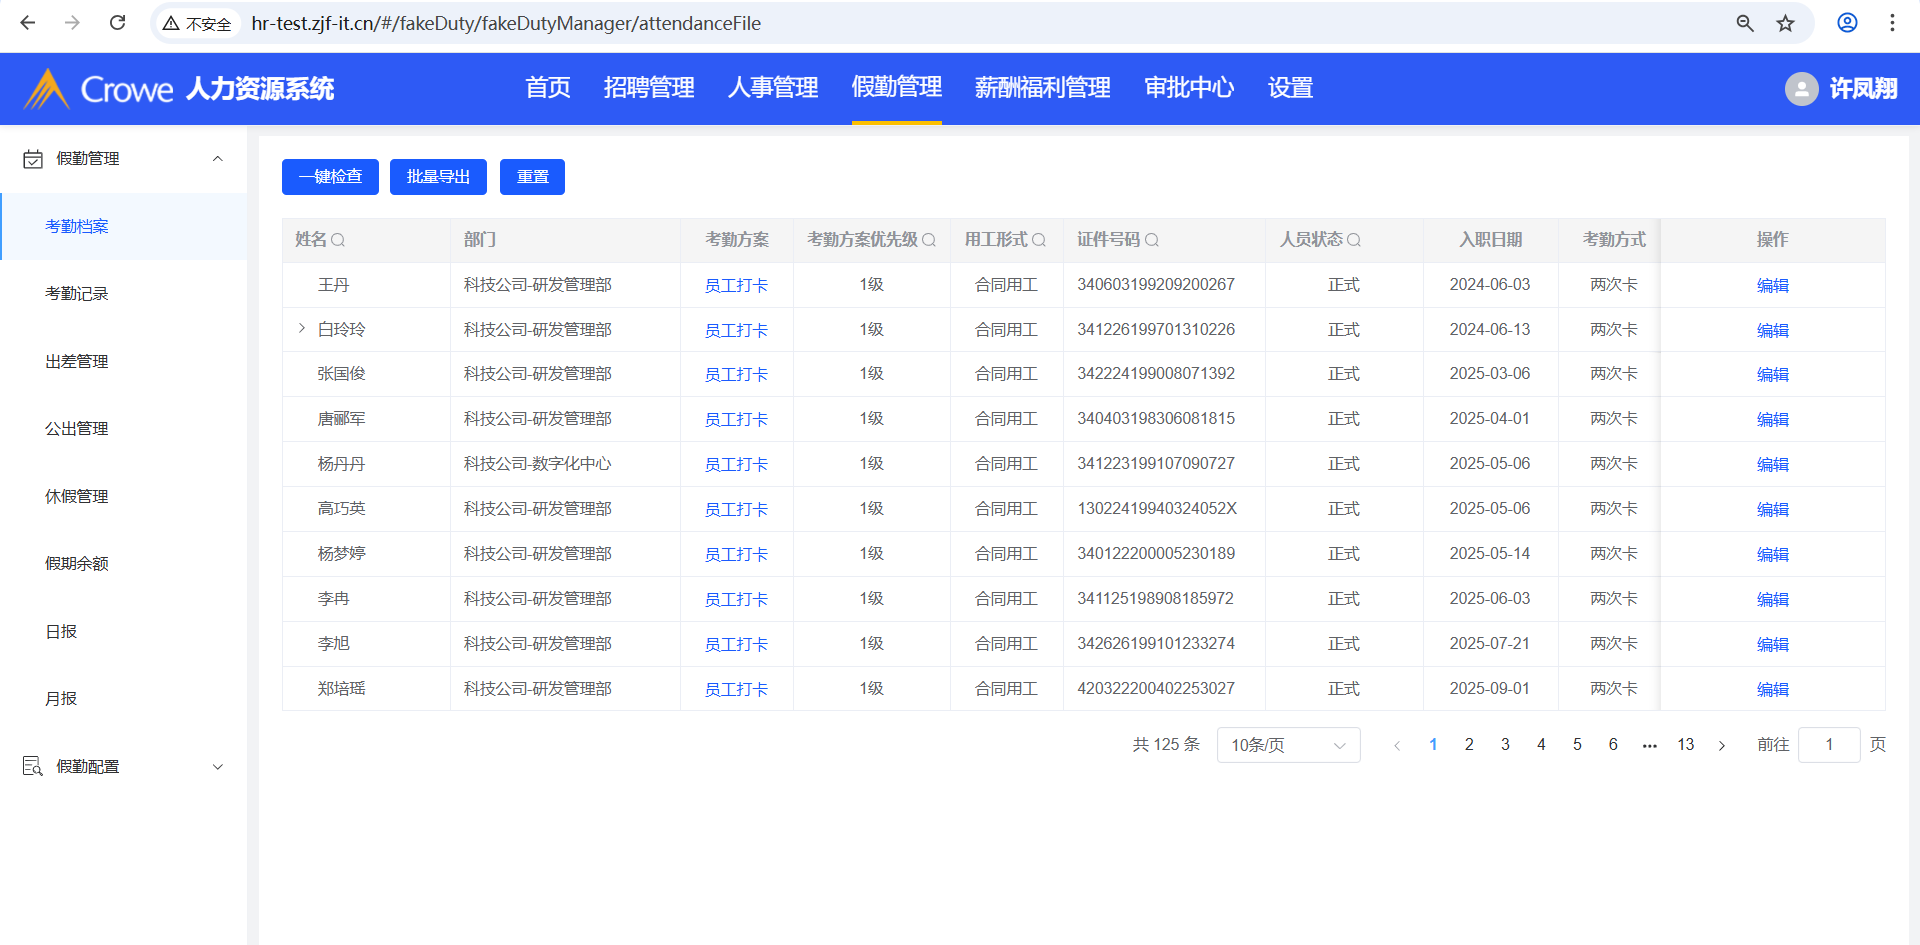Click the 前往 page number input field
The height and width of the screenshot is (945, 1920).
[x=1828, y=745]
